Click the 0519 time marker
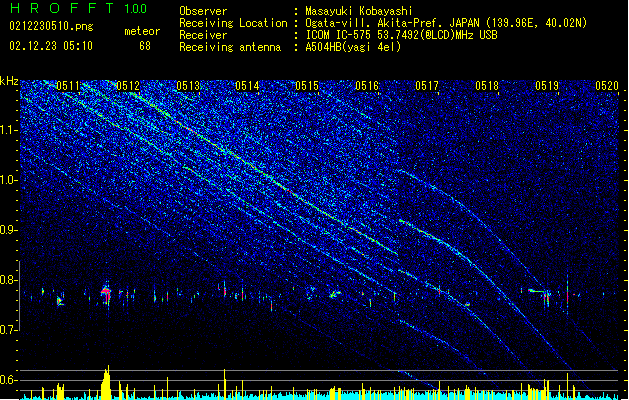The width and height of the screenshot is (629, 400). pyautogui.click(x=547, y=86)
